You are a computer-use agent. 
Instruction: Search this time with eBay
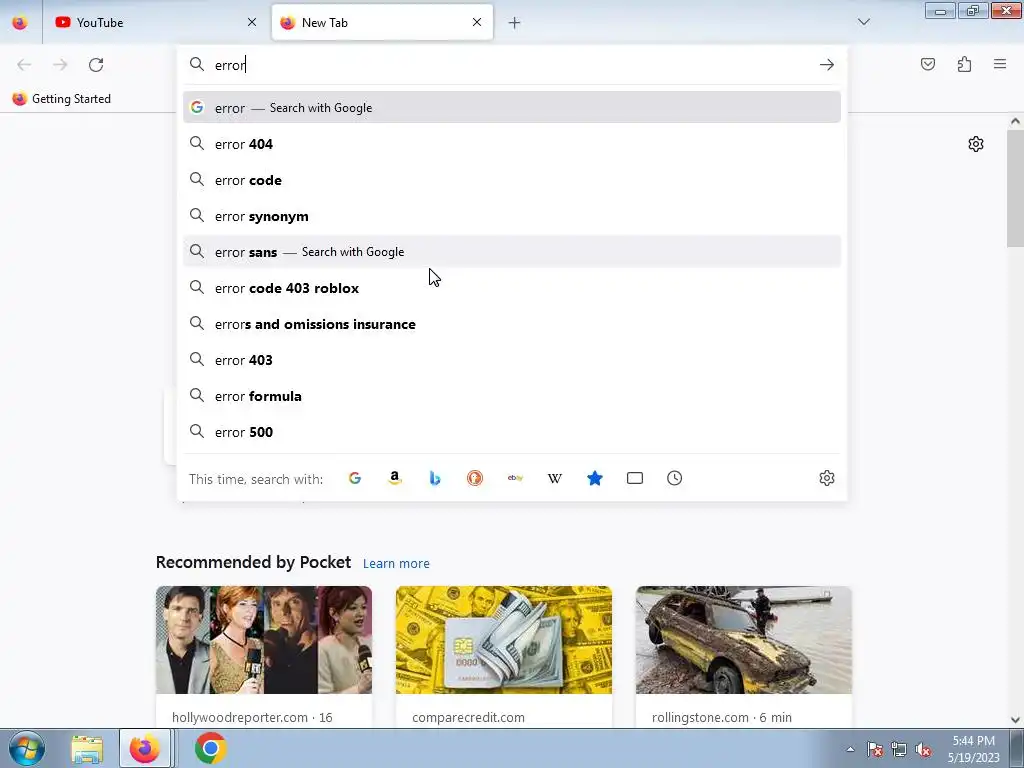point(515,478)
